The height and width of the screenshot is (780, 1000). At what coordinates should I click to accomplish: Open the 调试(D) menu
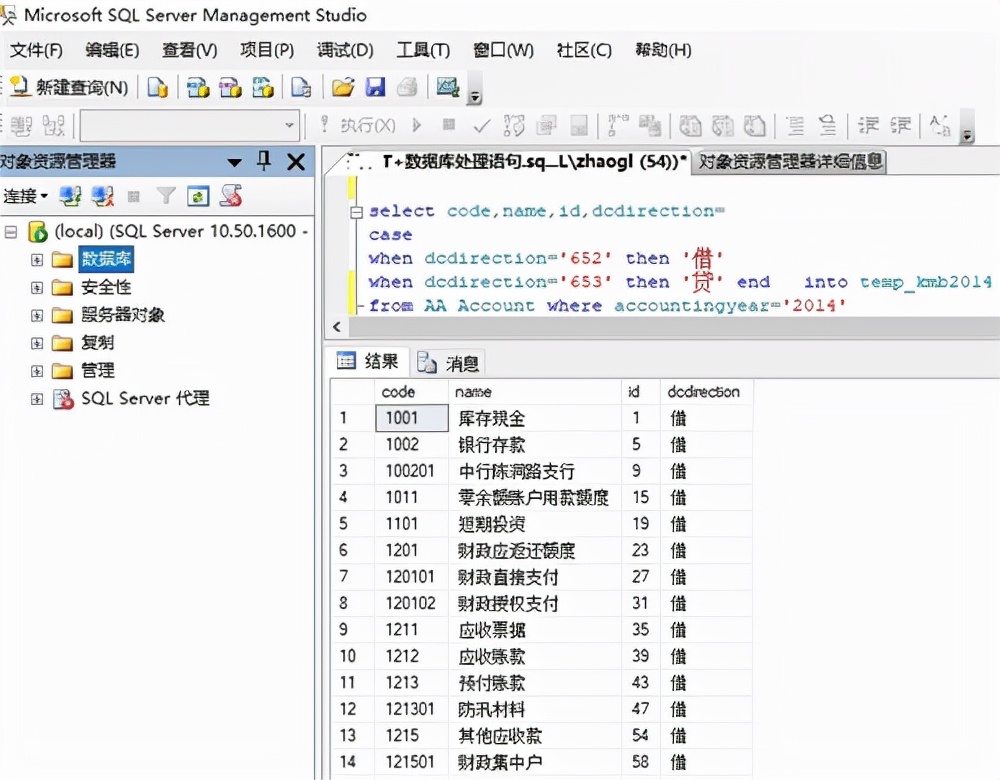pyautogui.click(x=344, y=49)
